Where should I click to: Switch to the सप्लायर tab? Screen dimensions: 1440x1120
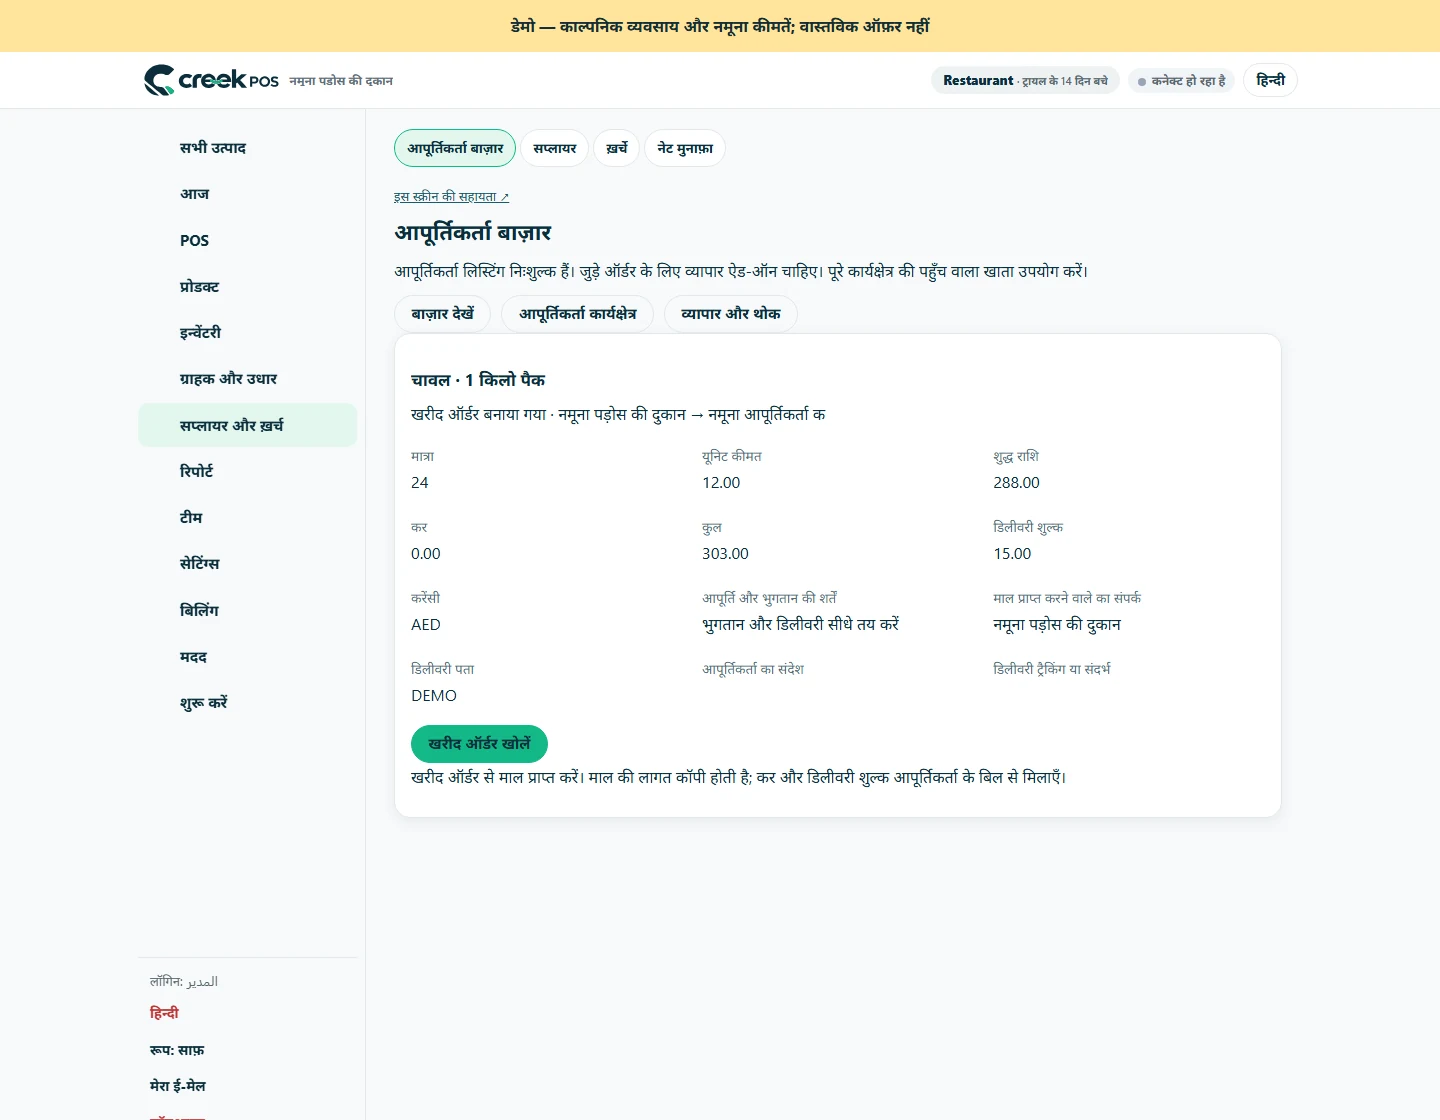pos(555,148)
